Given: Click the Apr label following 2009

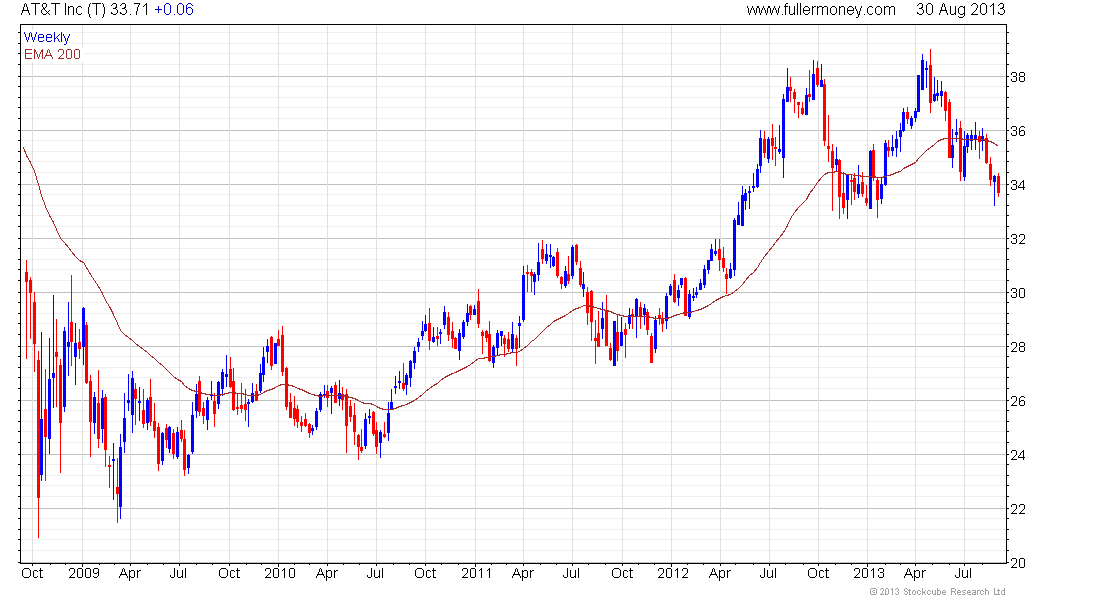Looking at the screenshot, I should [130, 574].
